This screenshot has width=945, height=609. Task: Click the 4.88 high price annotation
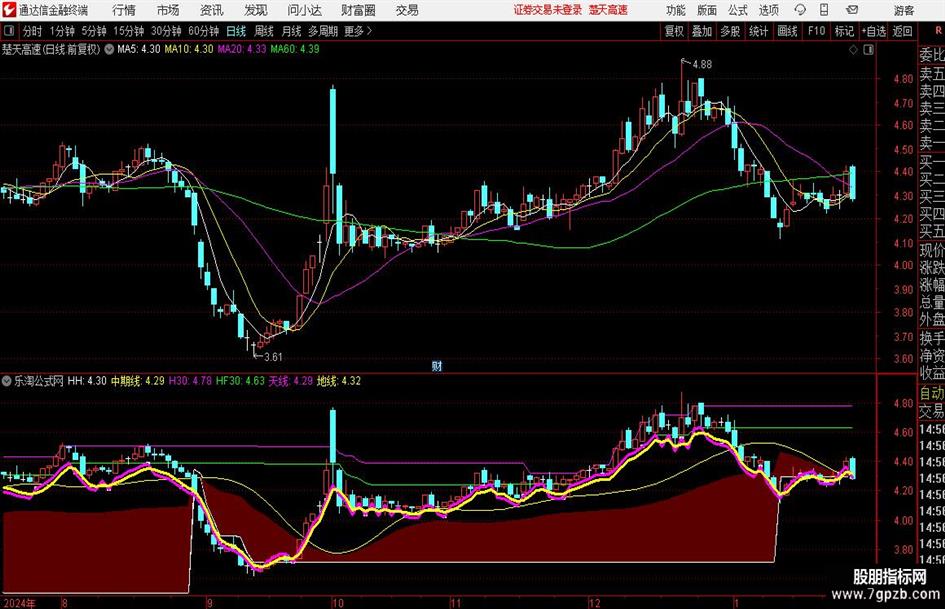[x=702, y=65]
